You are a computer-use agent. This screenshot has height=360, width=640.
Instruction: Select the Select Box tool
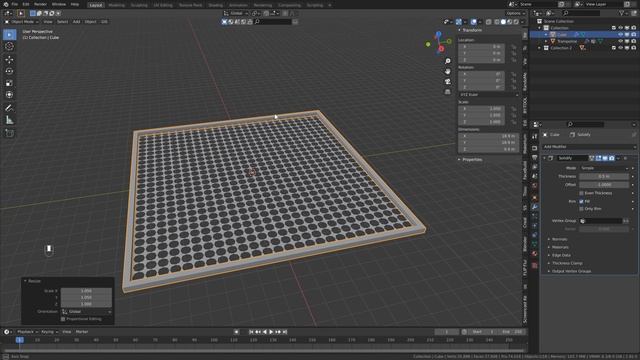click(9, 35)
